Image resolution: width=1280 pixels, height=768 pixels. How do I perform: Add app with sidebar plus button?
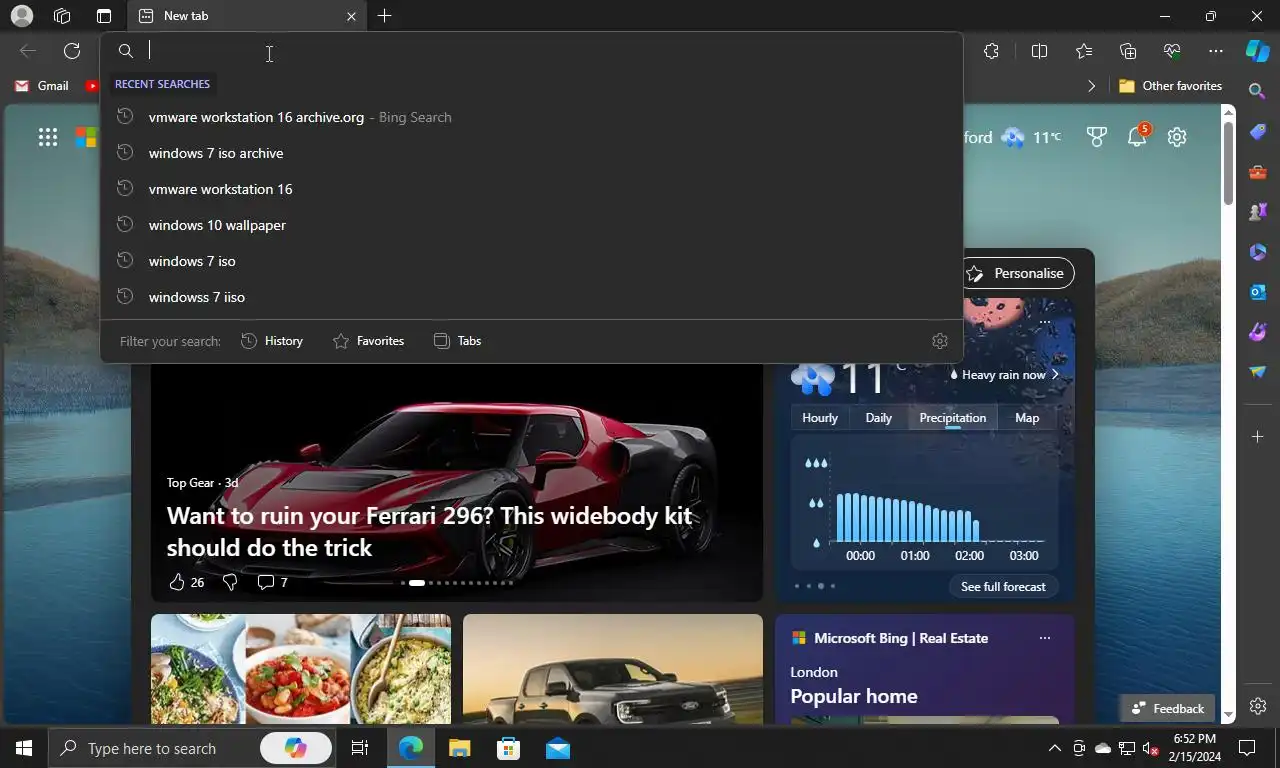coord(1258,437)
